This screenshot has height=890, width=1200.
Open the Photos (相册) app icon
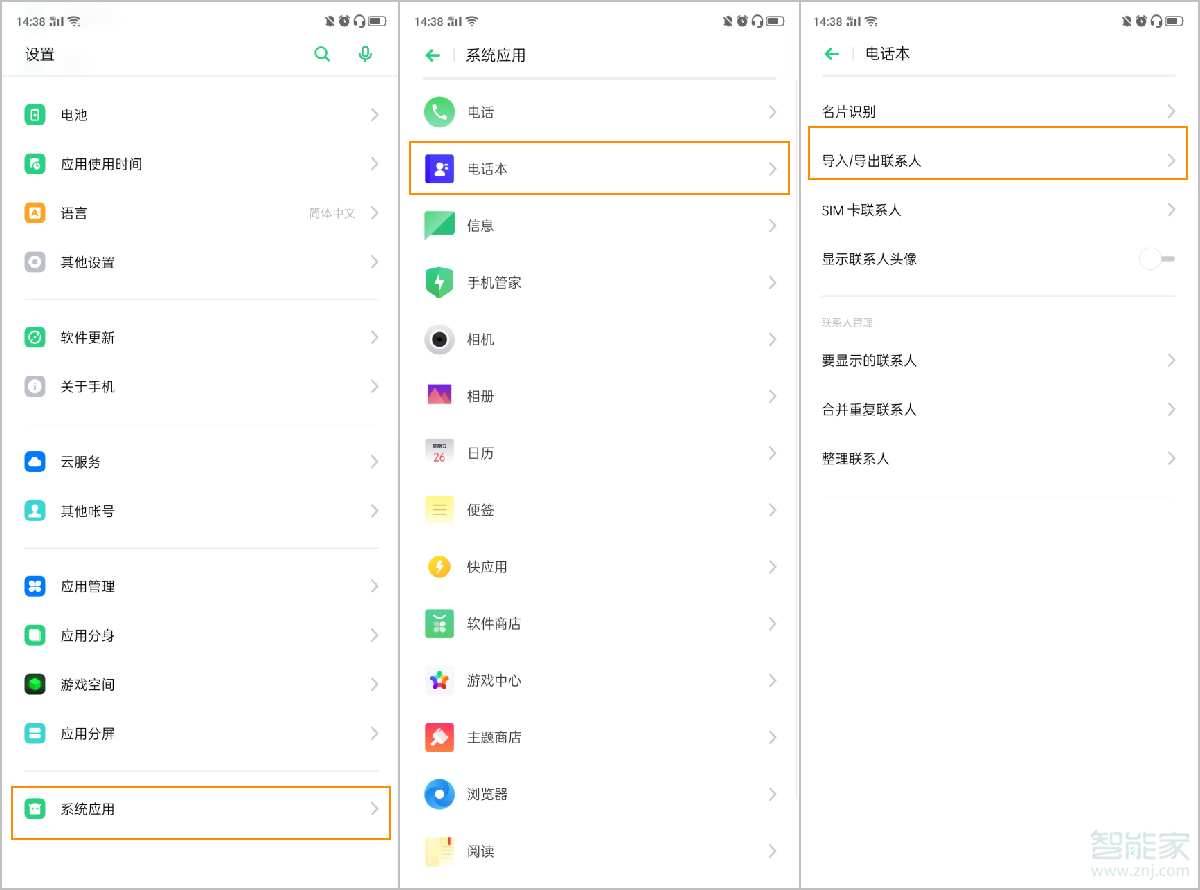[439, 395]
